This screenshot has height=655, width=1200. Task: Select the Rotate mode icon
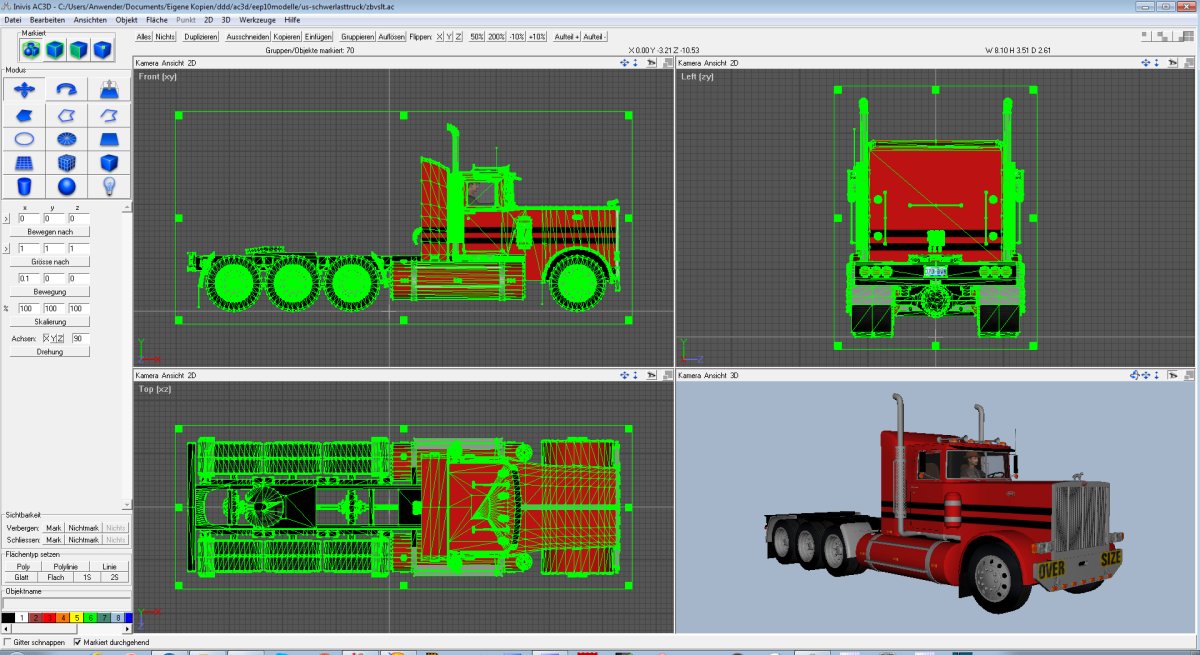(x=67, y=90)
